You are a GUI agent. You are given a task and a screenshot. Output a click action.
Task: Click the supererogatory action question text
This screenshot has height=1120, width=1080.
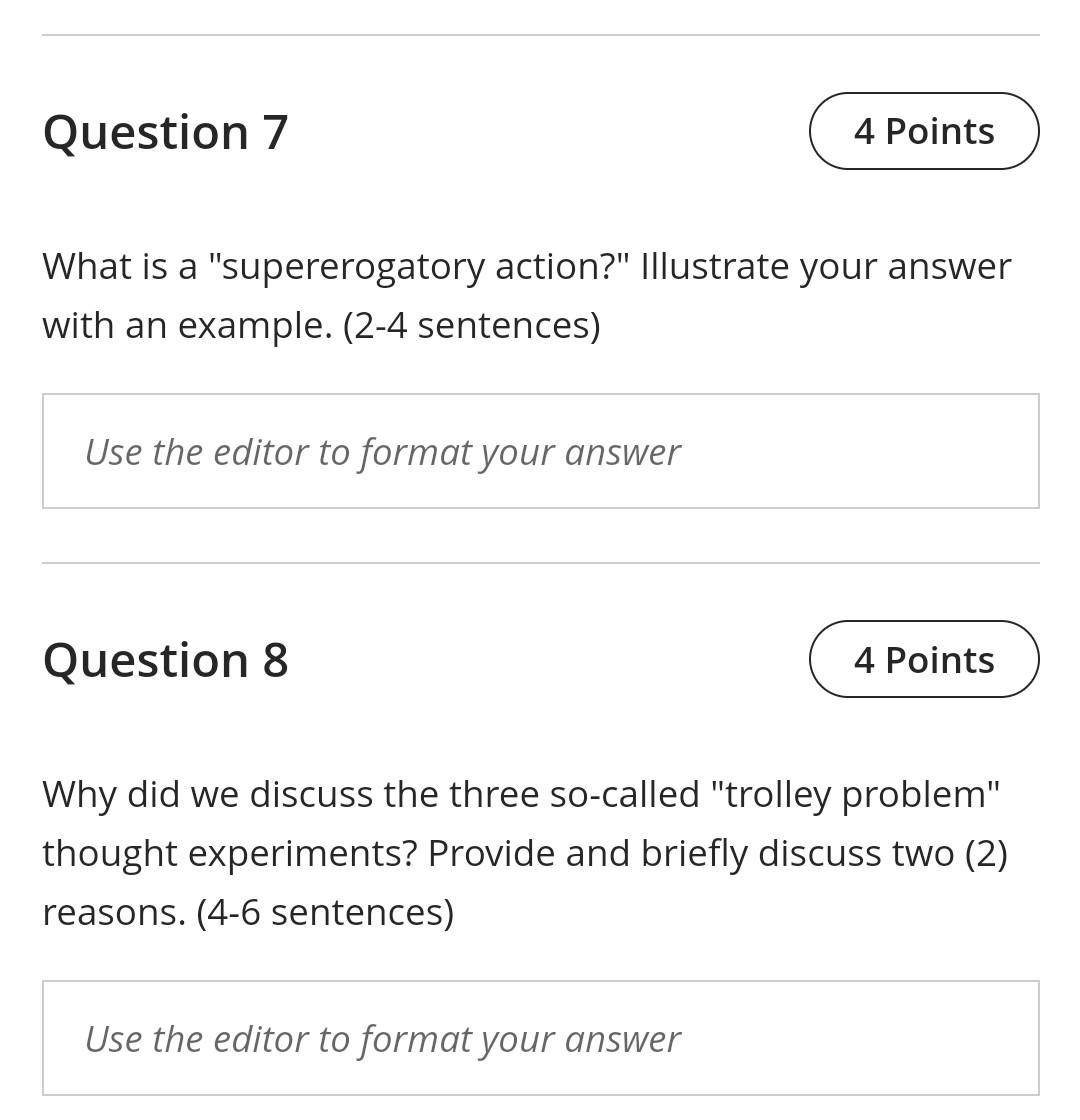527,294
